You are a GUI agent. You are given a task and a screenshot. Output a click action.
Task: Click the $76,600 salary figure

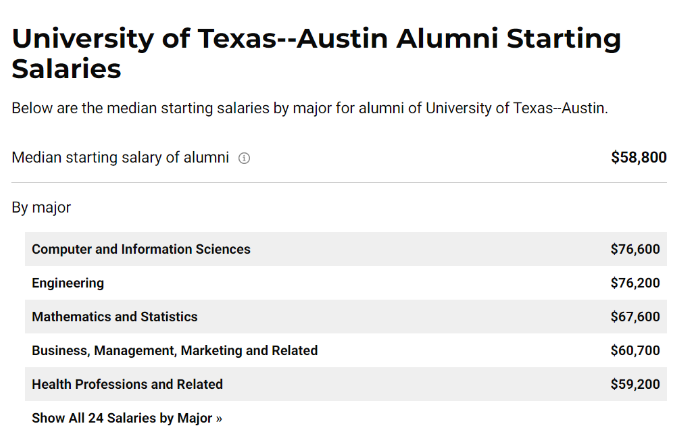[635, 249]
